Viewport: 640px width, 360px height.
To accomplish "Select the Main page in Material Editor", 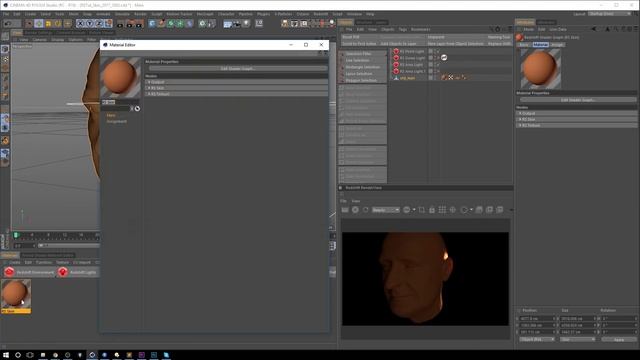I will [x=111, y=116].
